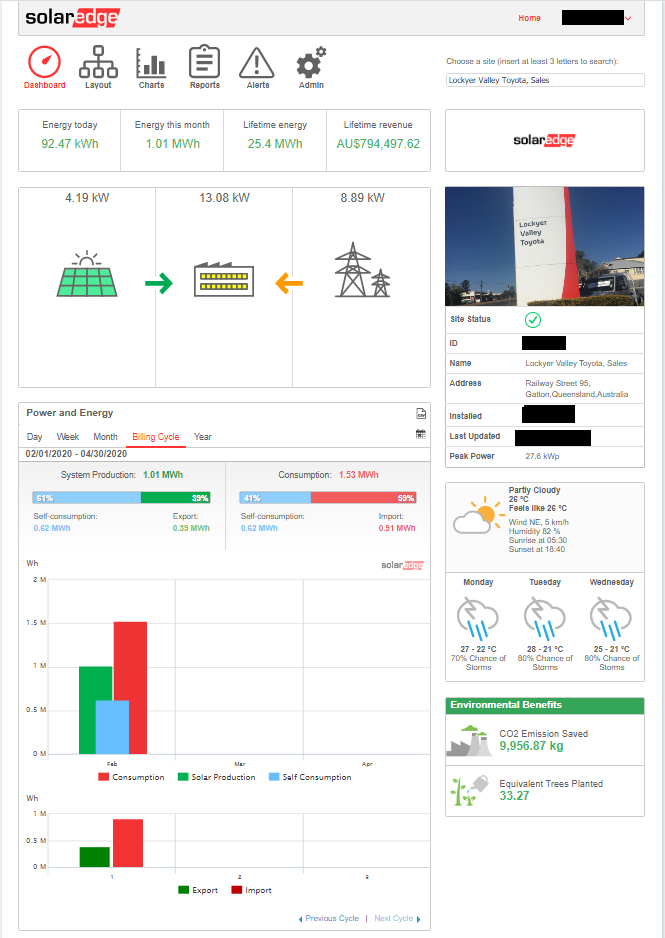Click Tuesday's storm forecast icon
This screenshot has width=665, height=938.
(x=545, y=619)
